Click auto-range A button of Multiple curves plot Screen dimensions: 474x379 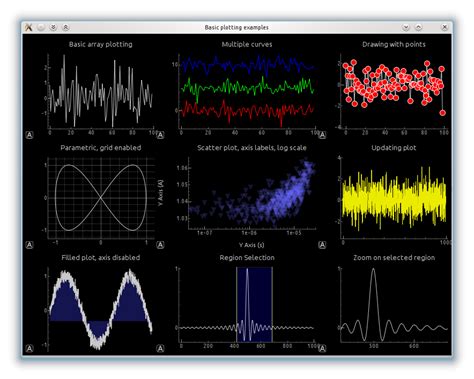coord(160,135)
